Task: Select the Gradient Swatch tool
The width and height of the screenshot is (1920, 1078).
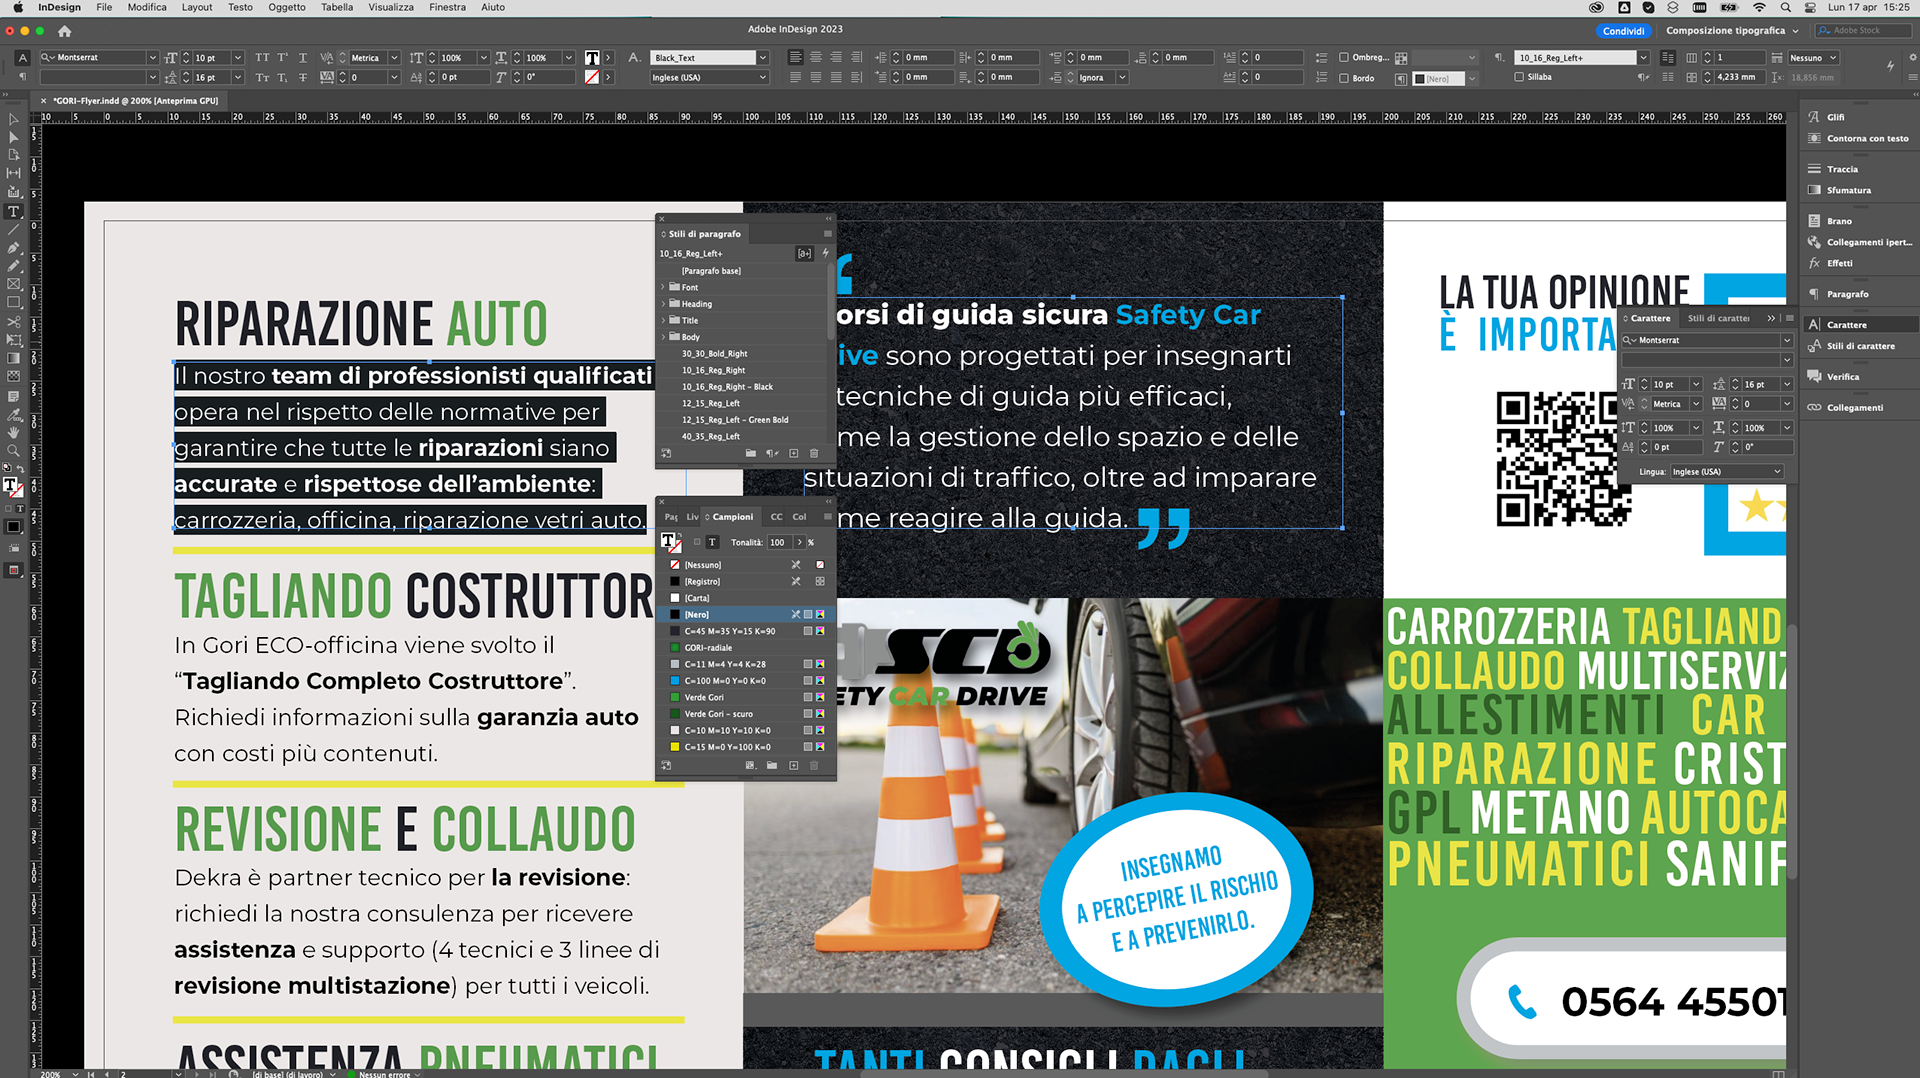Action: tap(13, 358)
